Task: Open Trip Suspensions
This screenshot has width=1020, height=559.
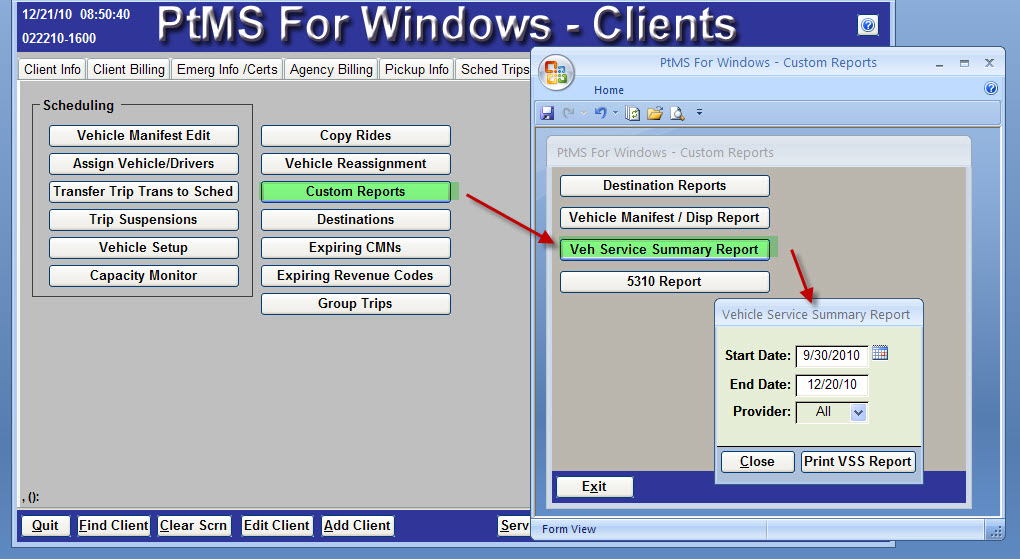Action: pos(144,219)
